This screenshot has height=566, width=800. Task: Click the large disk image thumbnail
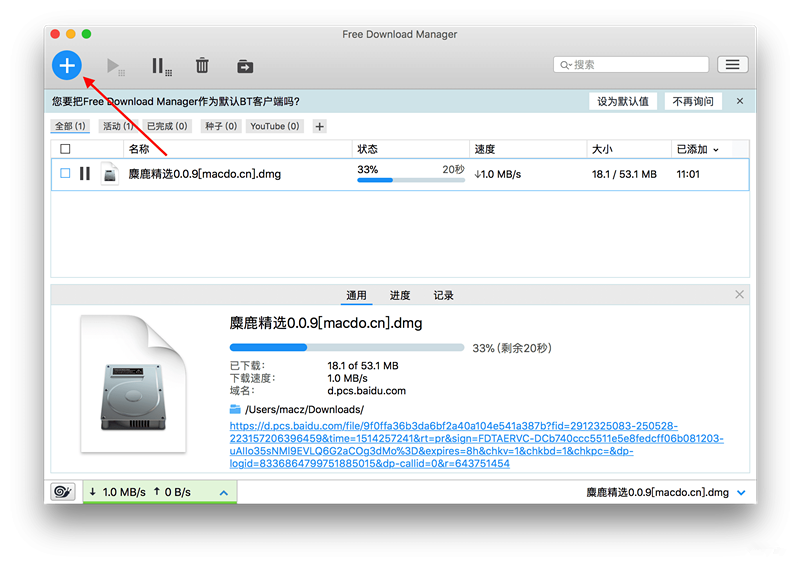point(134,383)
